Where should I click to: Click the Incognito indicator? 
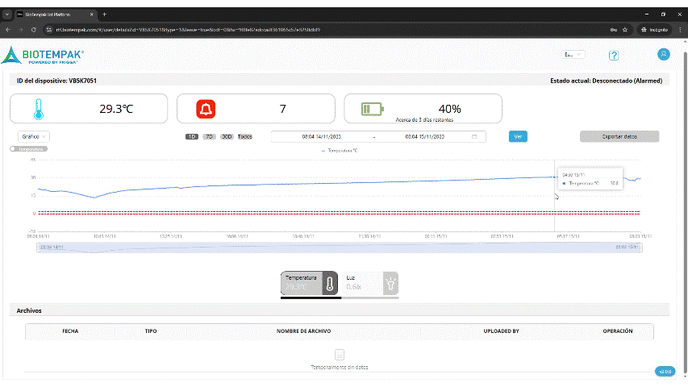[x=654, y=30]
